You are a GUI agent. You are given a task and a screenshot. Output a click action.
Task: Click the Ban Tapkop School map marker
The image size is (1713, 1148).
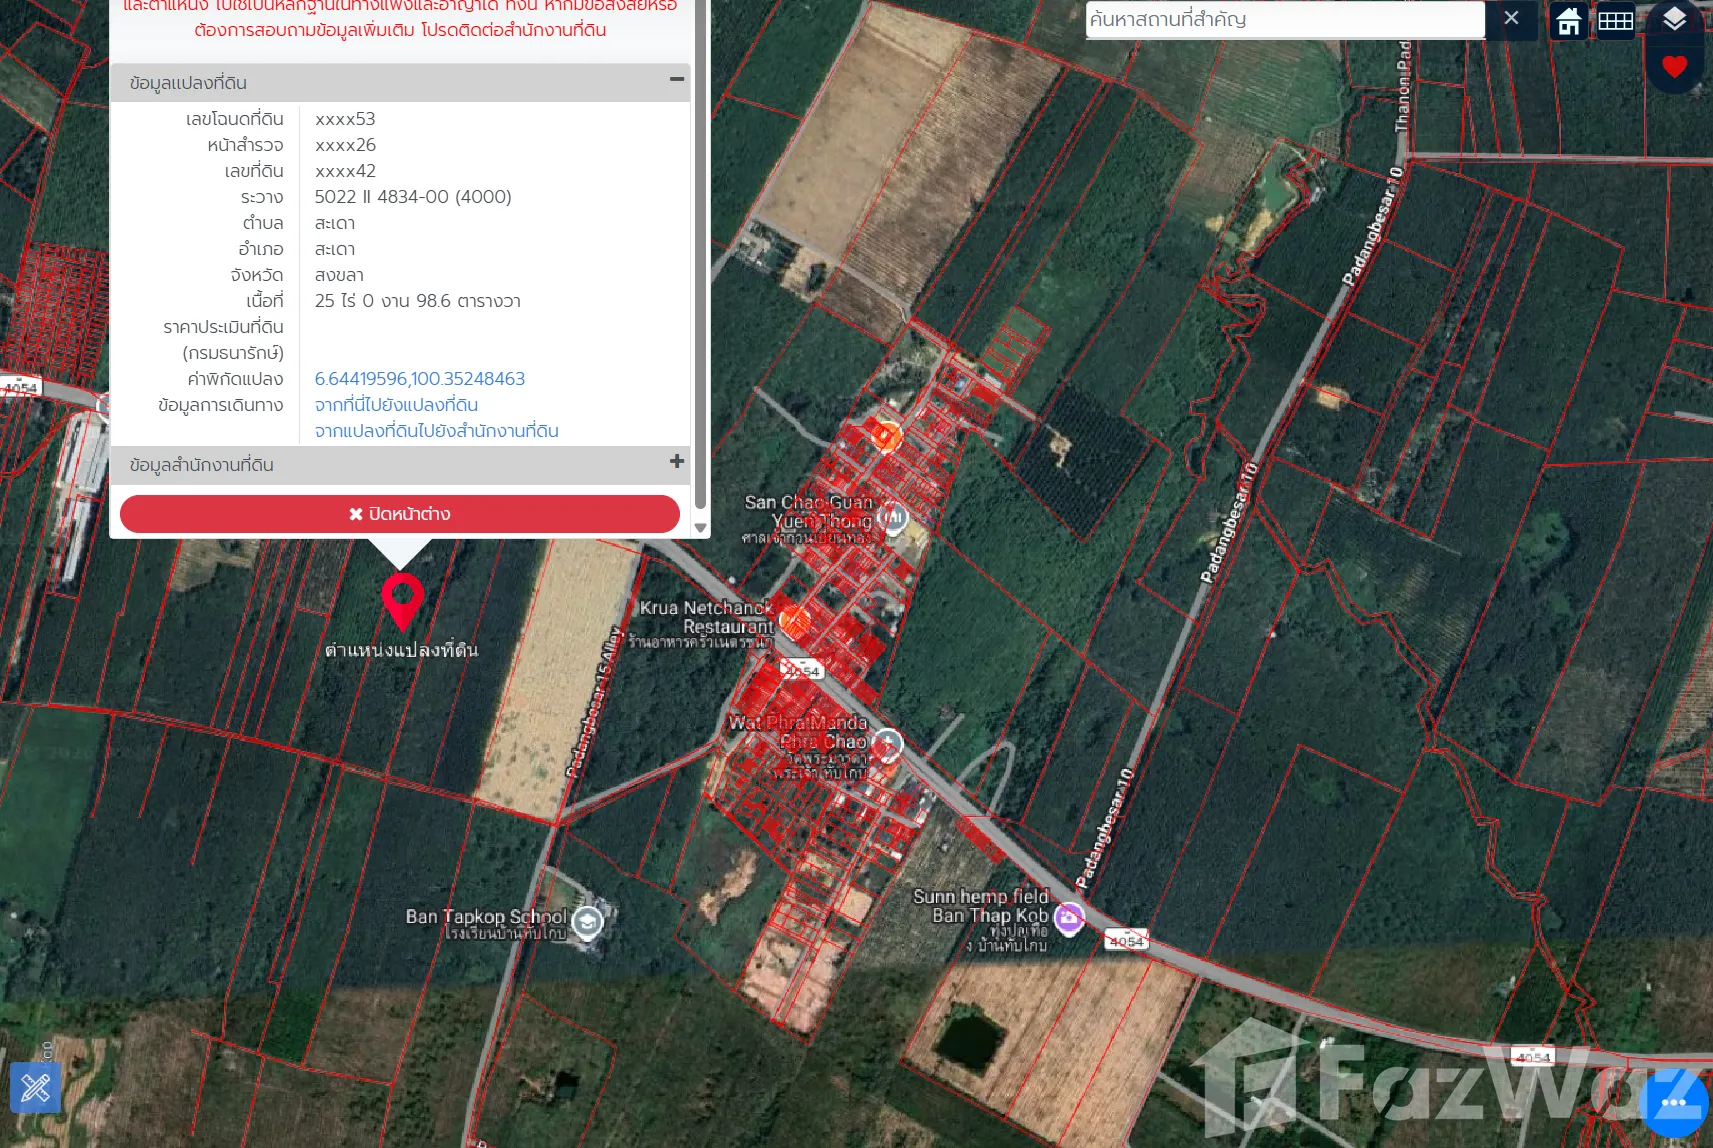(x=588, y=921)
